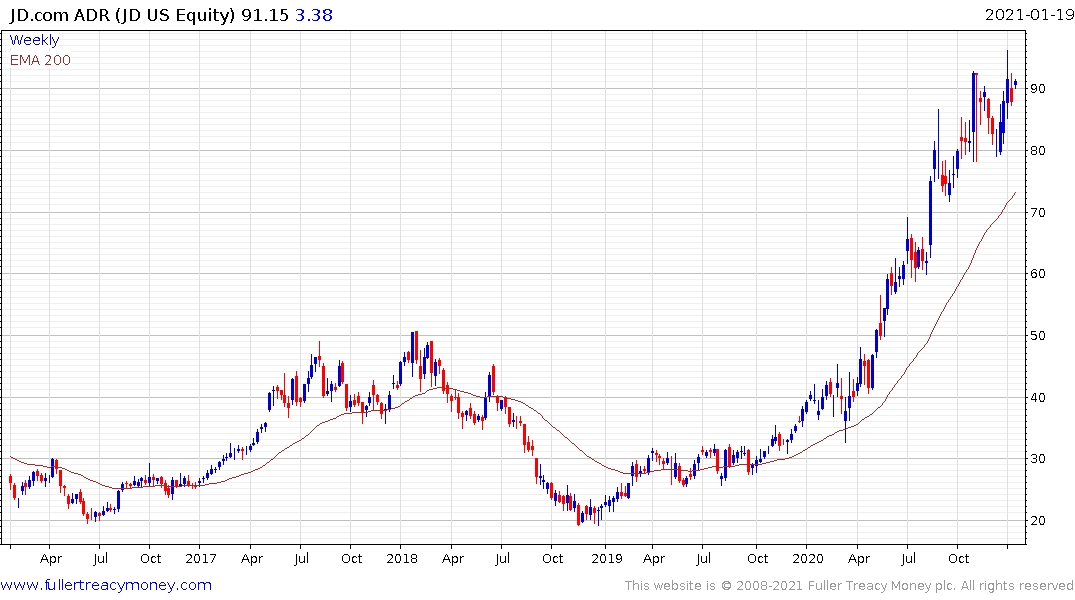Screen dimensions: 1075x600
Task: Click the 60 price axis label
Action: click(1038, 274)
